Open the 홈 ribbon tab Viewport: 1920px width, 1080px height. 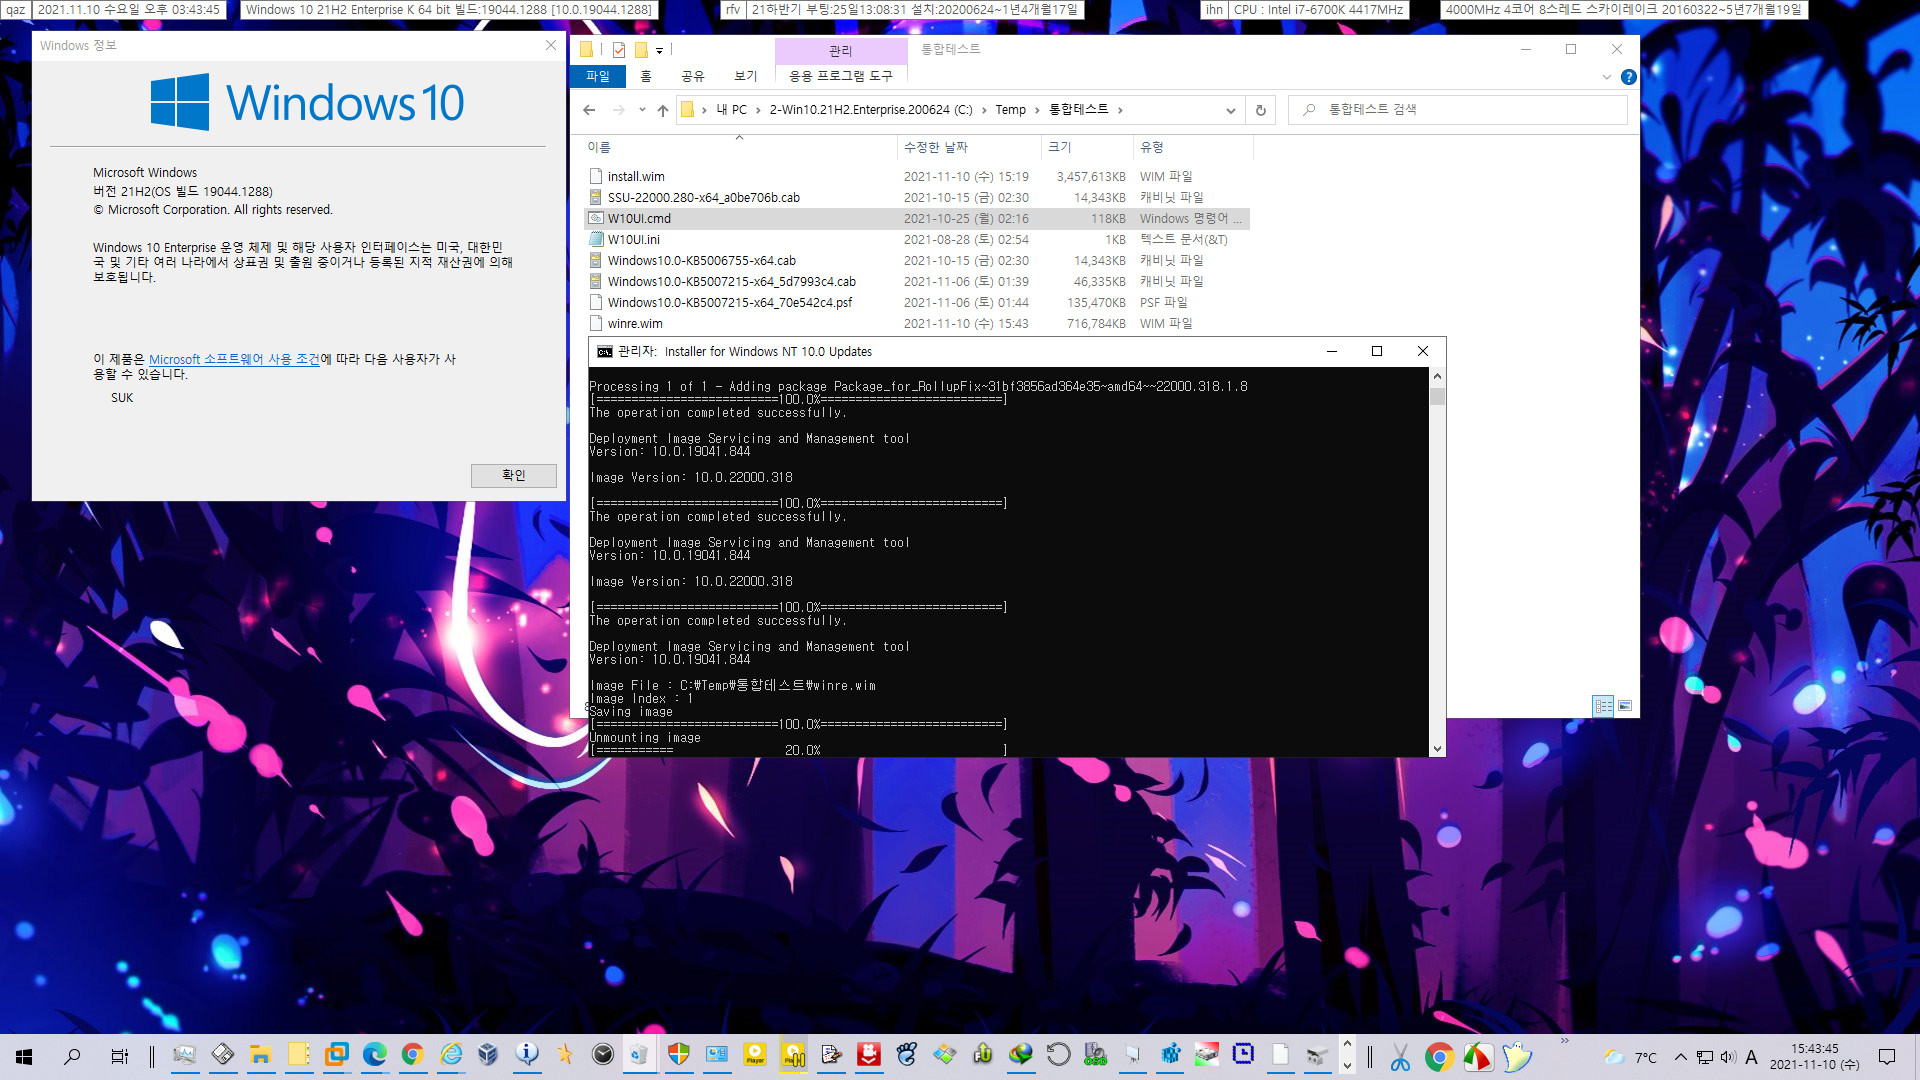pos(646,76)
